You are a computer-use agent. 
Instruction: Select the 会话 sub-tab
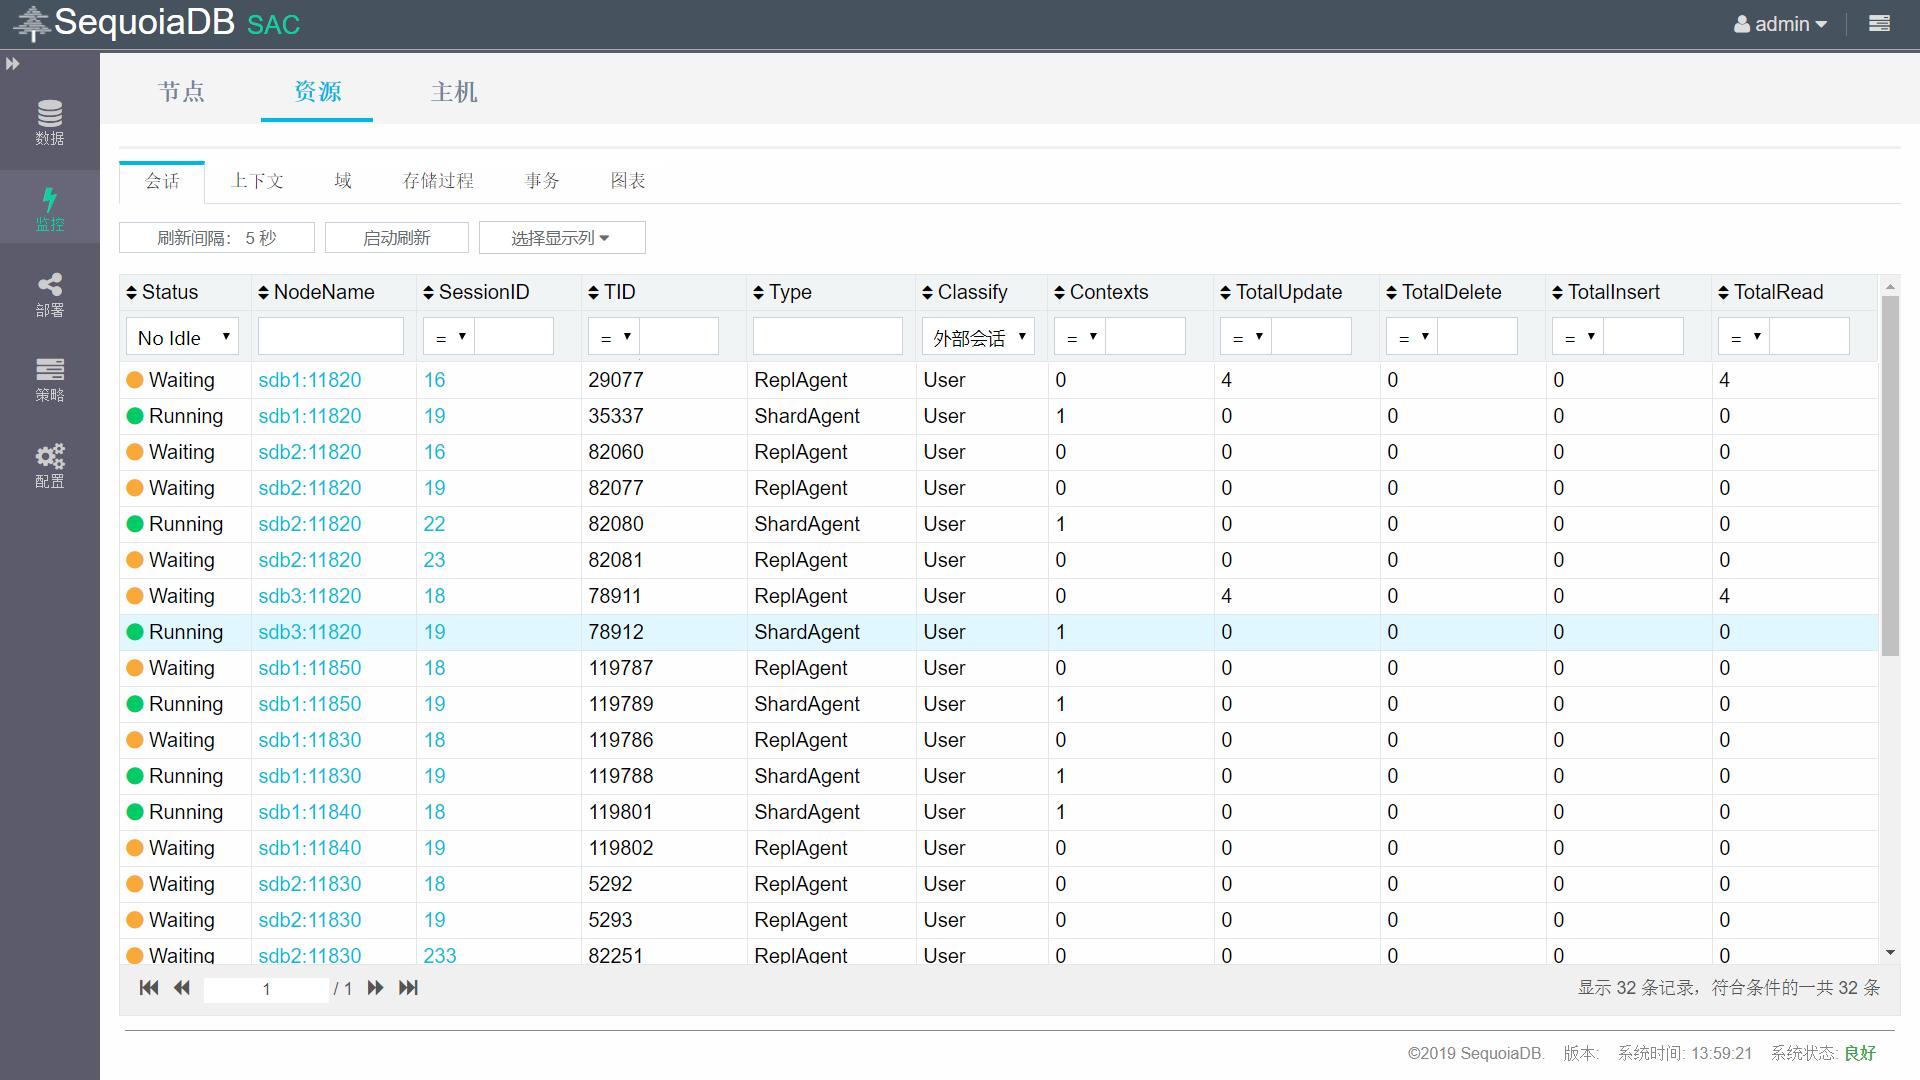tap(162, 181)
